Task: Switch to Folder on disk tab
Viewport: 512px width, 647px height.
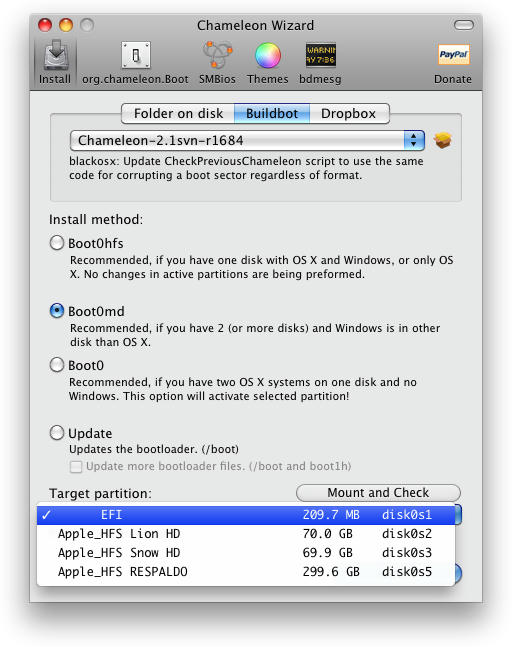Action: point(178,113)
